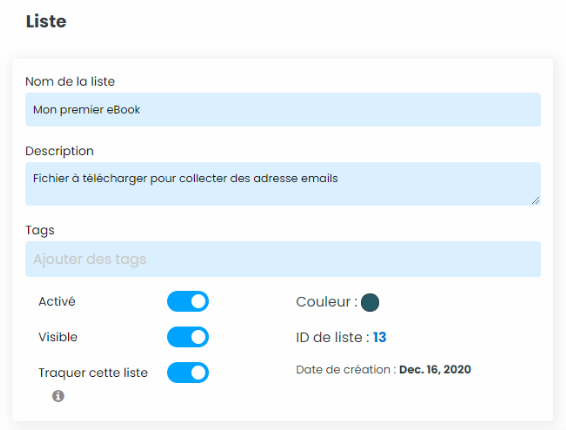Click the Liste page heading
566x430 pixels.
tap(46, 21)
